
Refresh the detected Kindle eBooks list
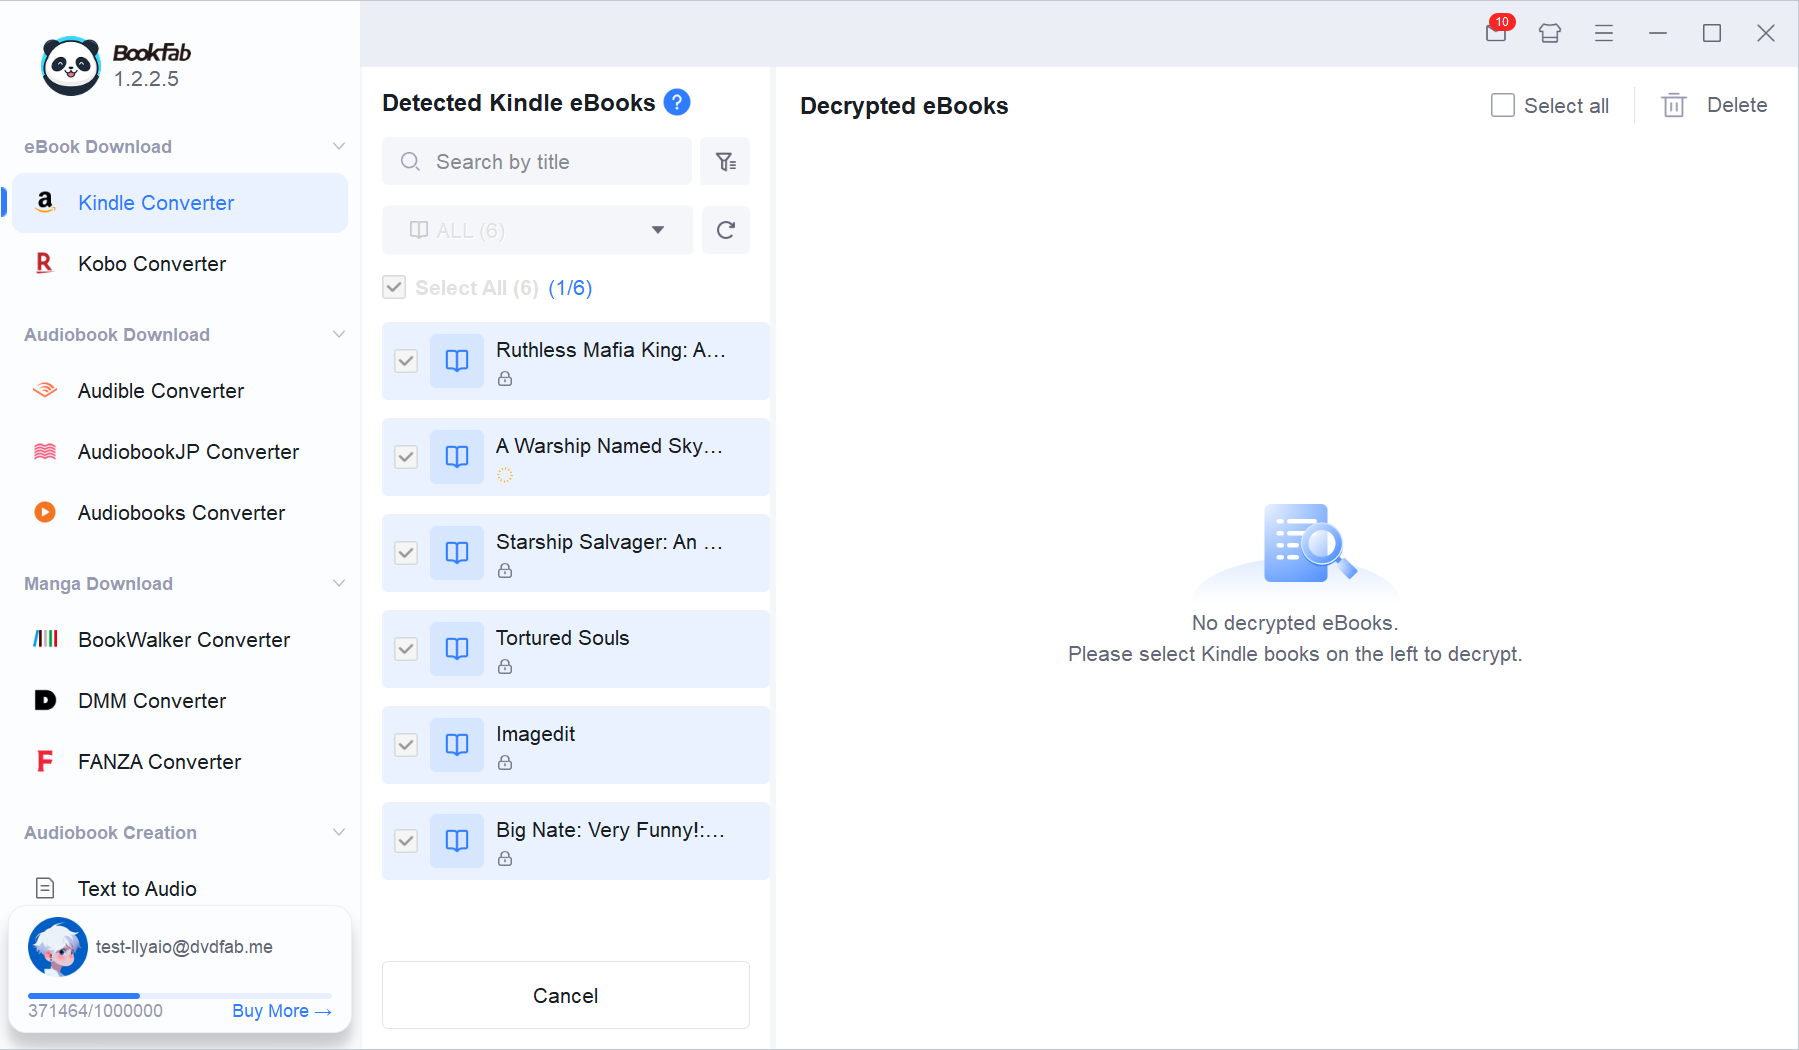coord(726,231)
